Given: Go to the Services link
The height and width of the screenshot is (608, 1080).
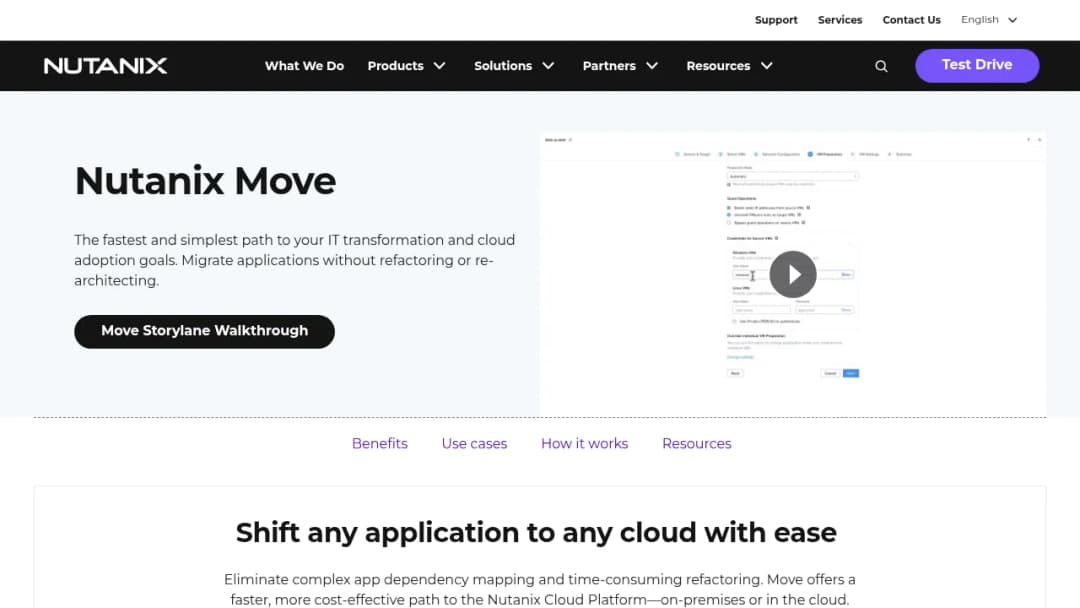Looking at the screenshot, I should pos(840,20).
